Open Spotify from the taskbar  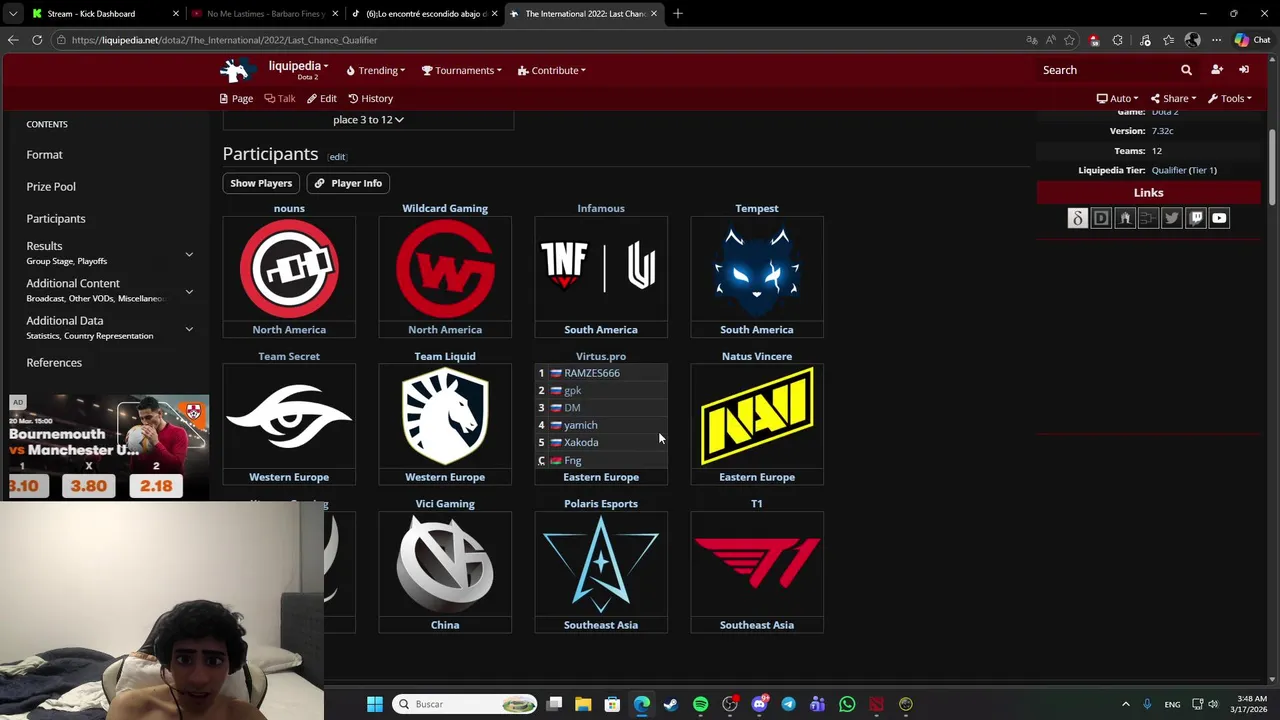pos(700,704)
